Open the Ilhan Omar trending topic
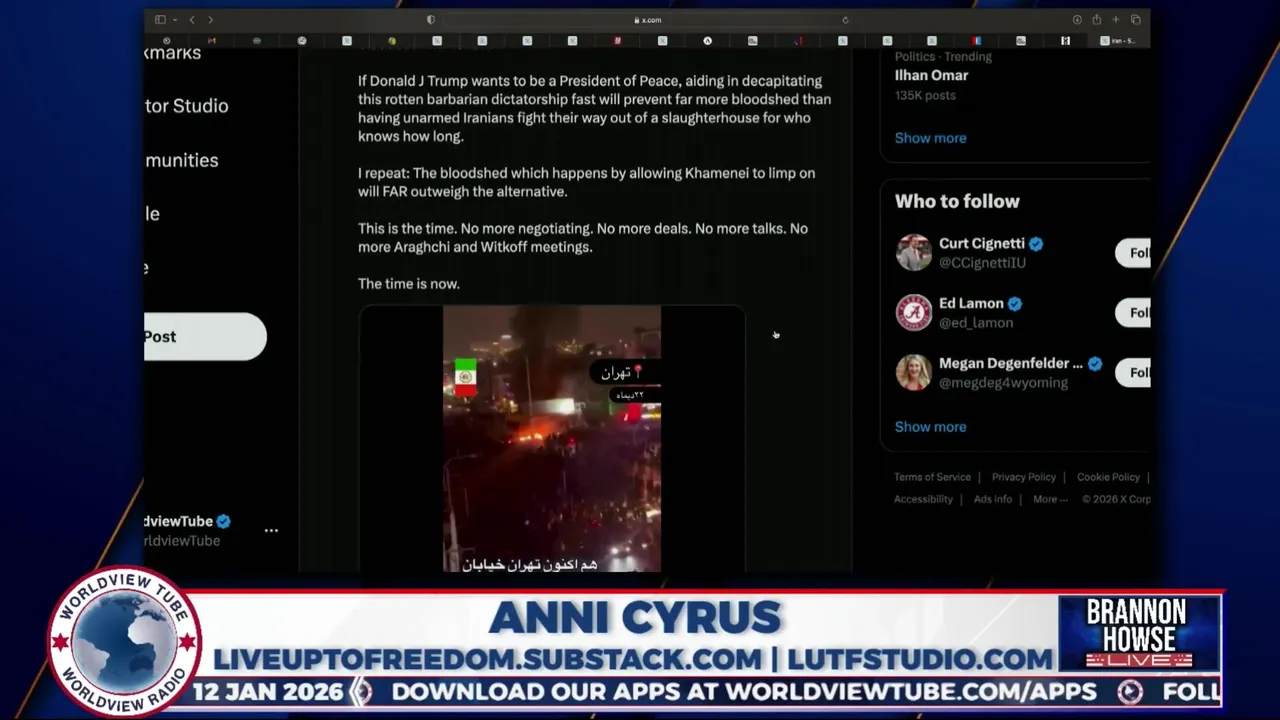 point(931,75)
